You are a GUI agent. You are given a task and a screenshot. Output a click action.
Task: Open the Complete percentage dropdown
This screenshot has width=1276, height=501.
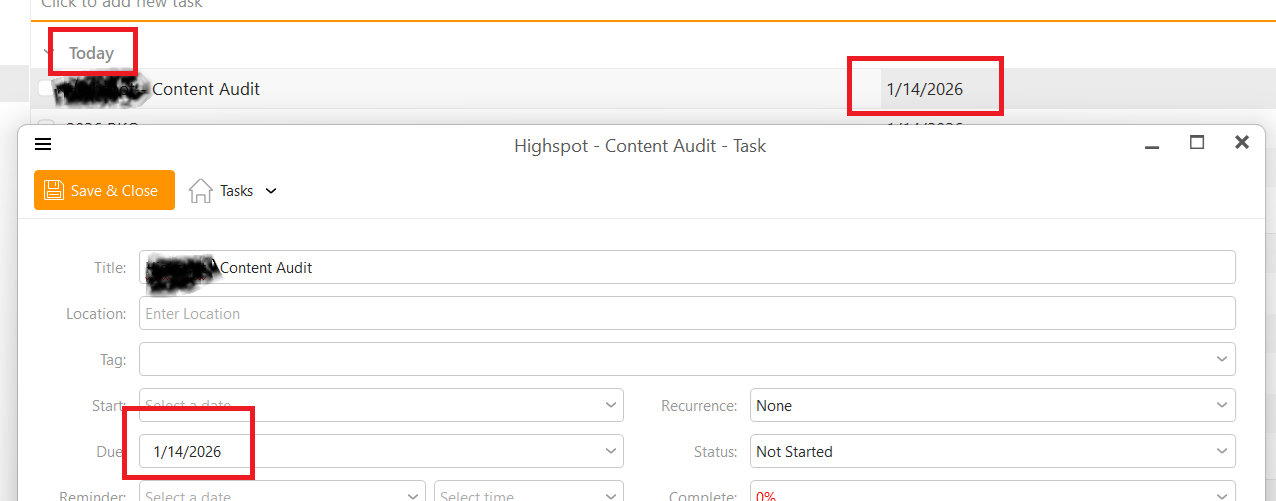pos(1221,495)
